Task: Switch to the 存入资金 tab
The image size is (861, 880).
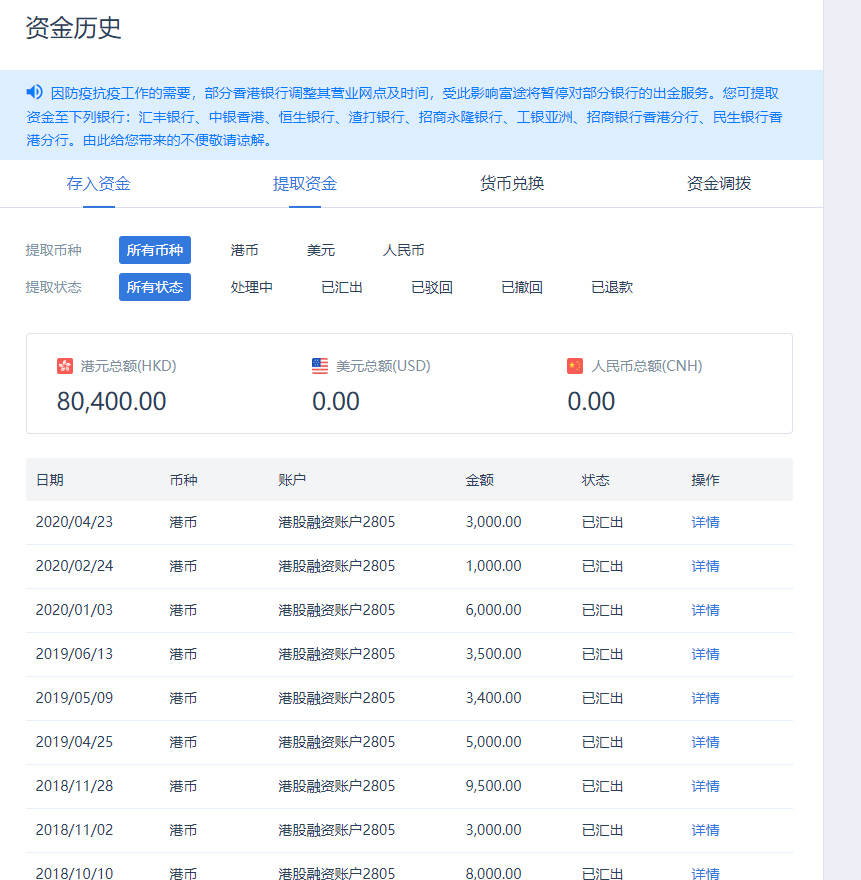Action: (x=99, y=184)
